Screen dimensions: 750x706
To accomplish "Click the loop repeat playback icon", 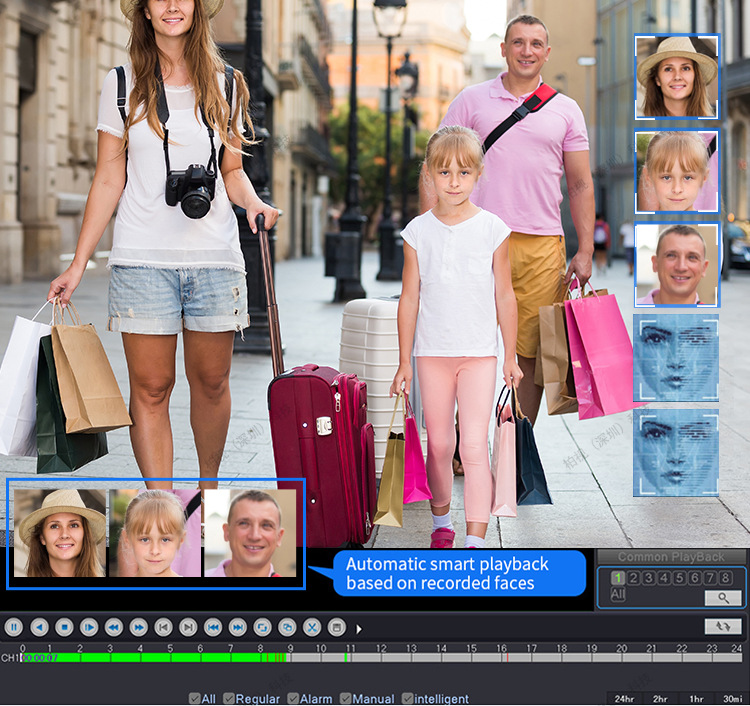I will 262,627.
